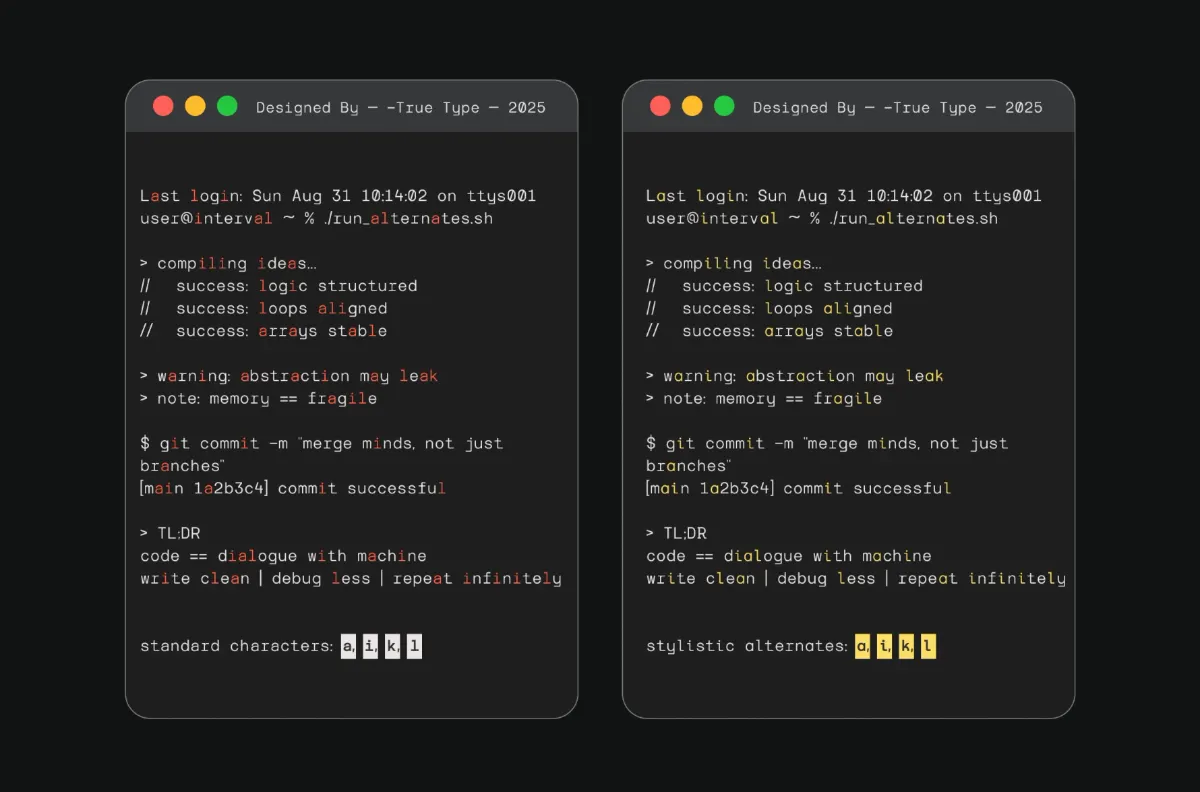Click '[main 1a2b3c4] commit successful' in stylistic alternates terminal
The height and width of the screenshot is (792, 1200).
pos(799,489)
